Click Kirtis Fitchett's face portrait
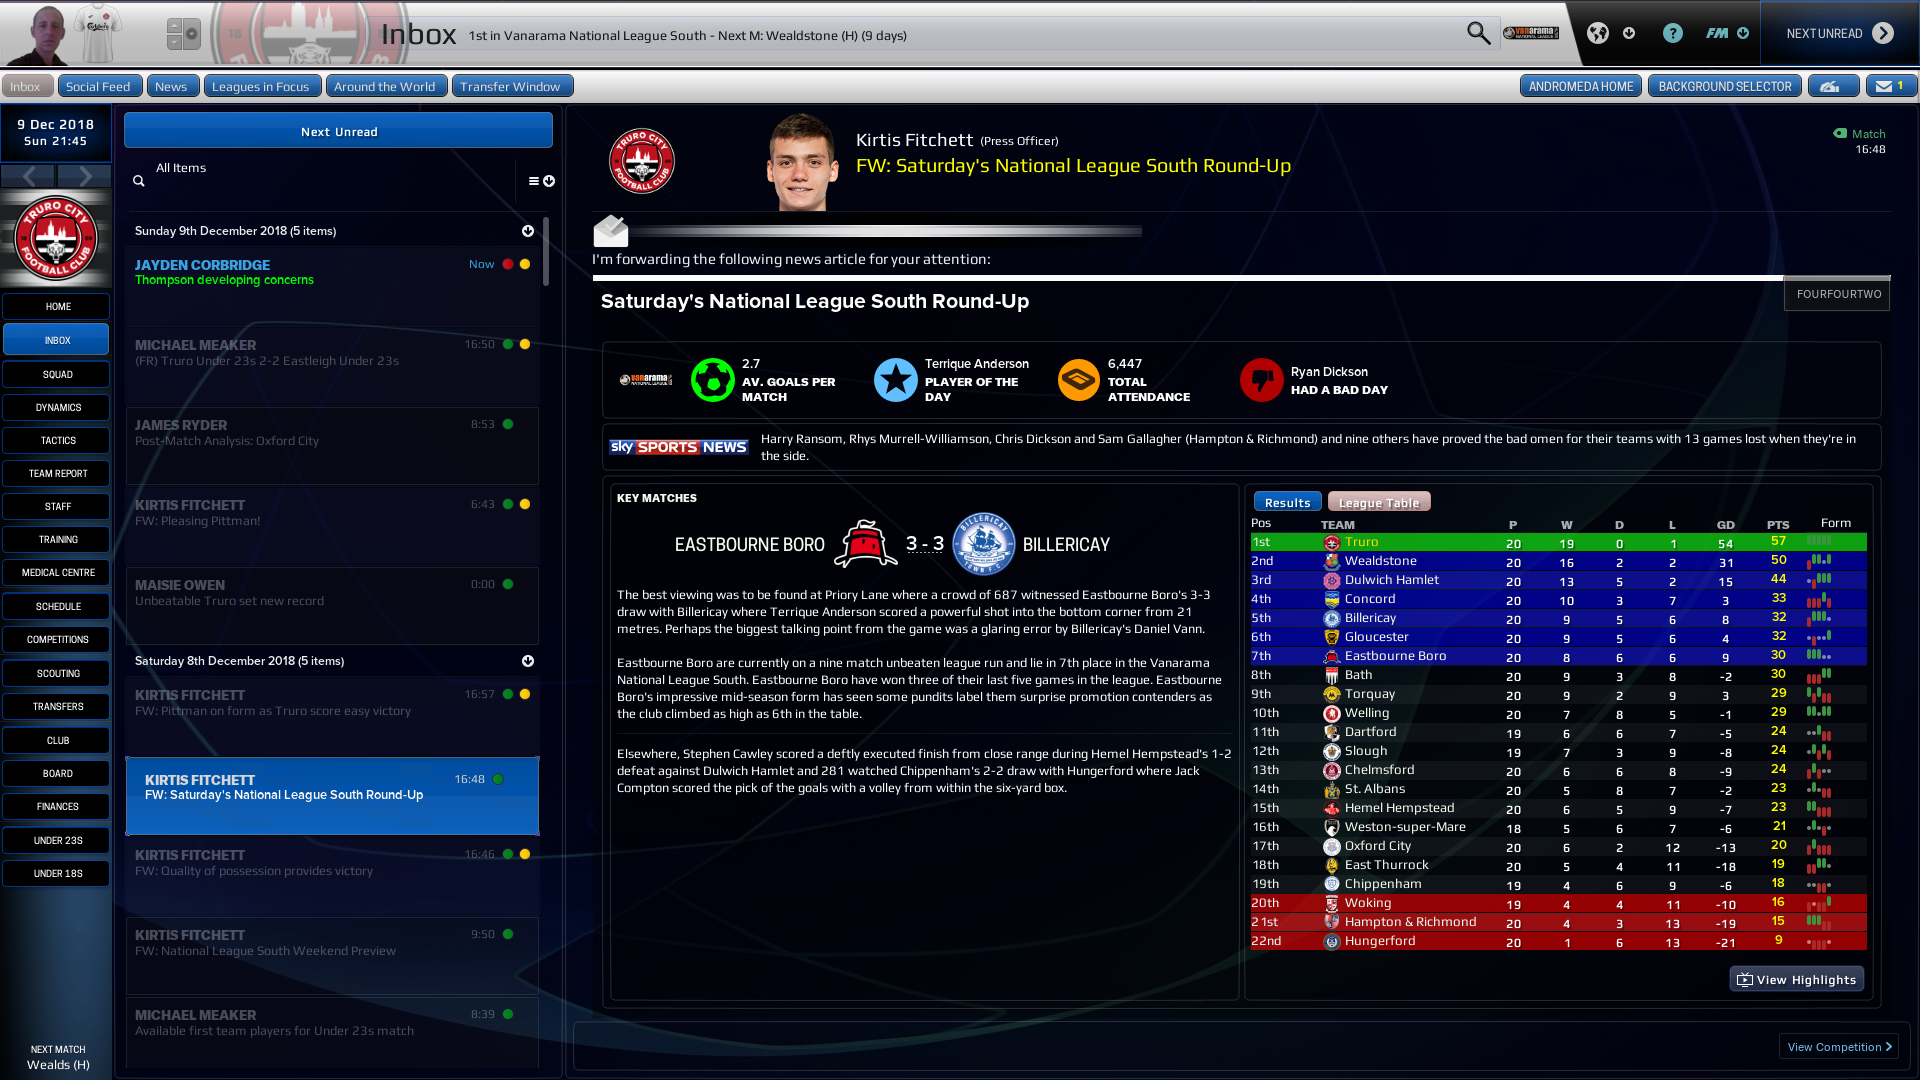The width and height of the screenshot is (1920, 1080). (802, 161)
